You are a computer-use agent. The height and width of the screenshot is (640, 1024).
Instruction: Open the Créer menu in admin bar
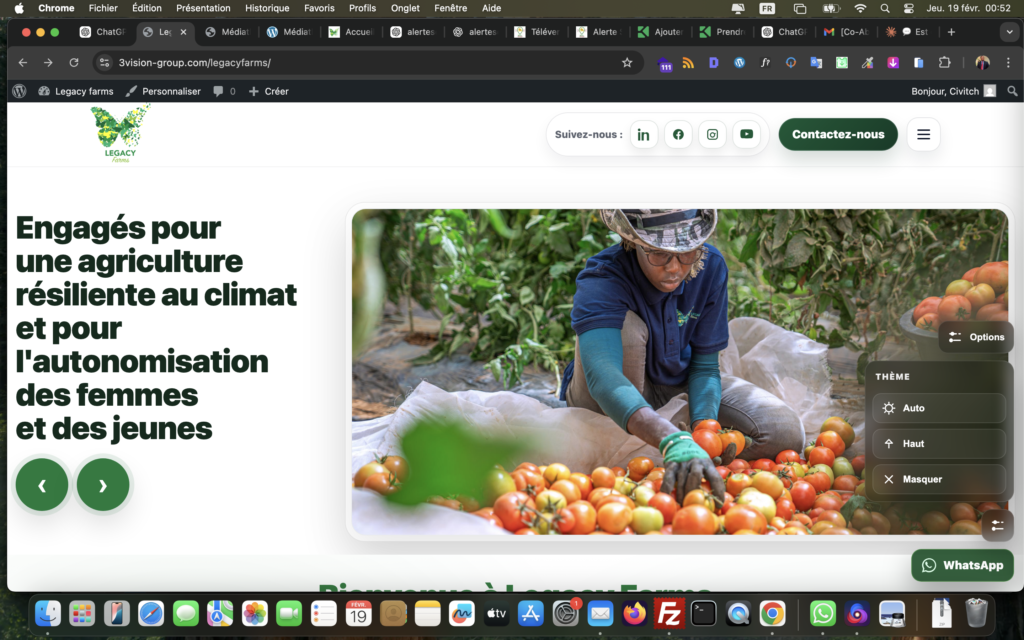point(269,91)
